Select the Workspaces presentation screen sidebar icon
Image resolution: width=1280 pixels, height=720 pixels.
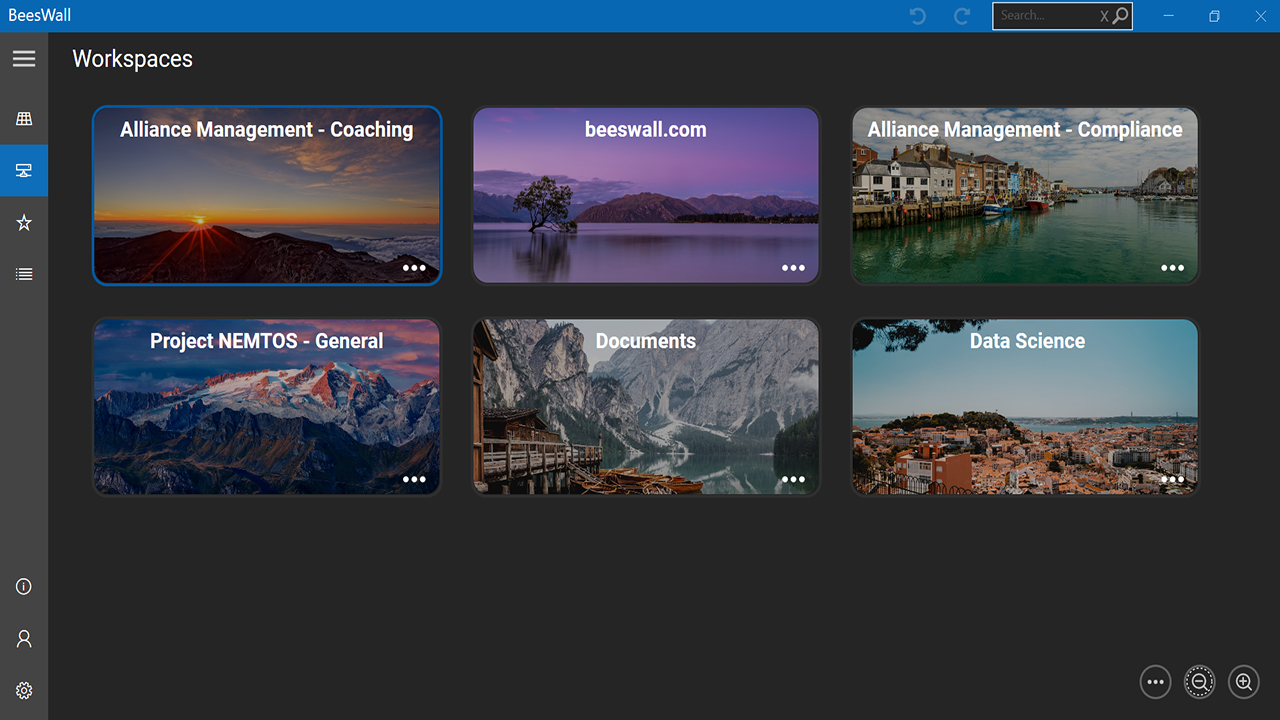pyautogui.click(x=24, y=171)
